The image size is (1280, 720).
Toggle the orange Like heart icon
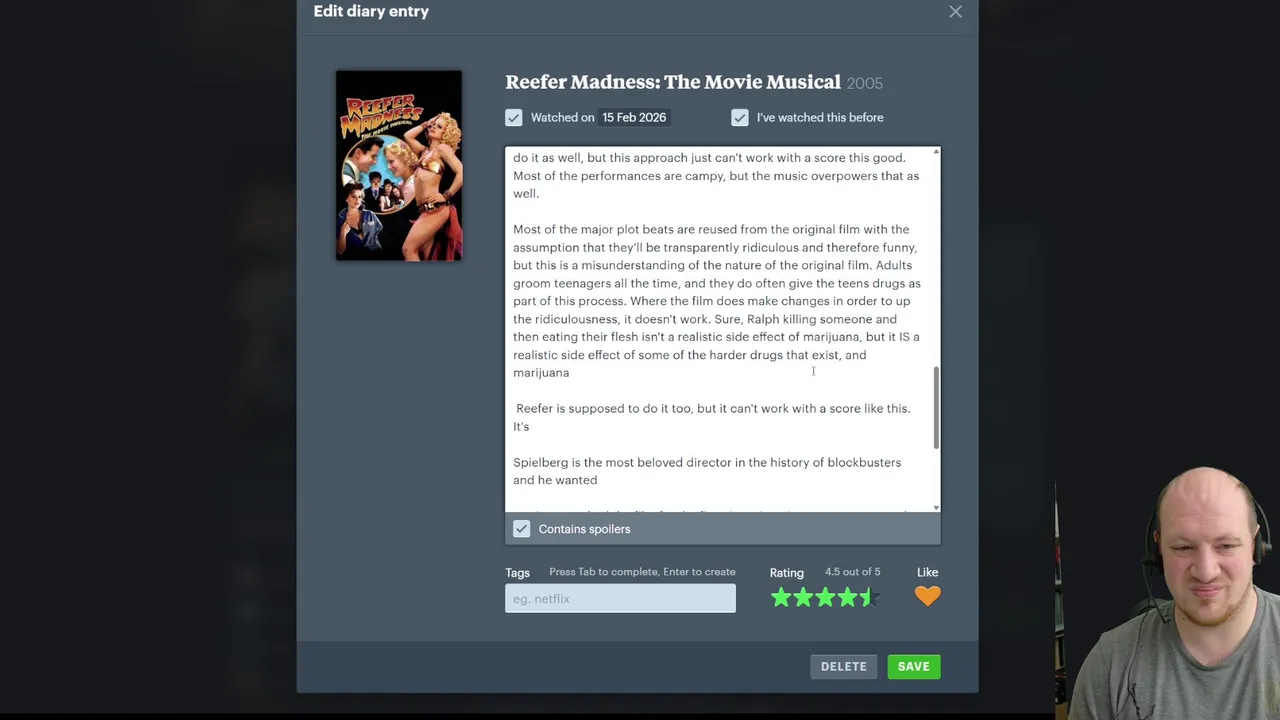(927, 596)
